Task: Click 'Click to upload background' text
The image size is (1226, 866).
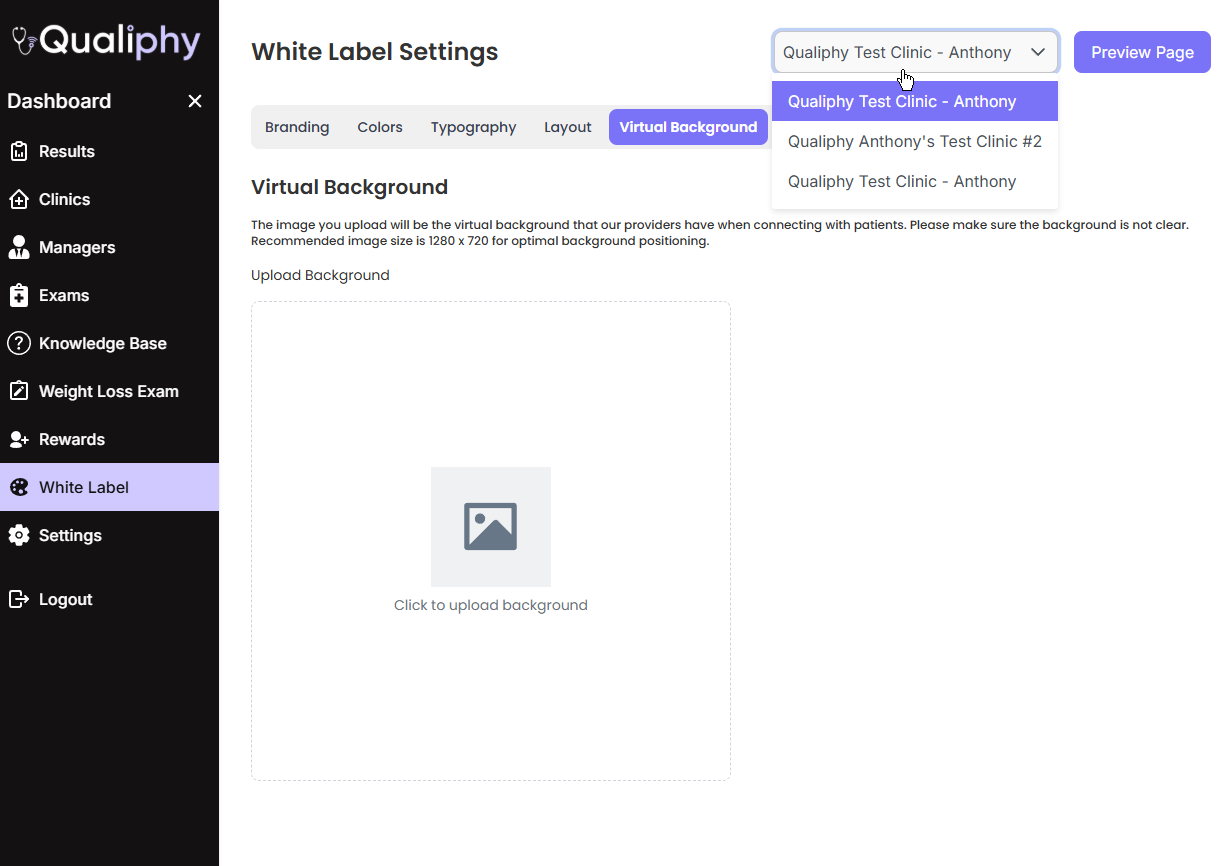Action: click(x=490, y=605)
